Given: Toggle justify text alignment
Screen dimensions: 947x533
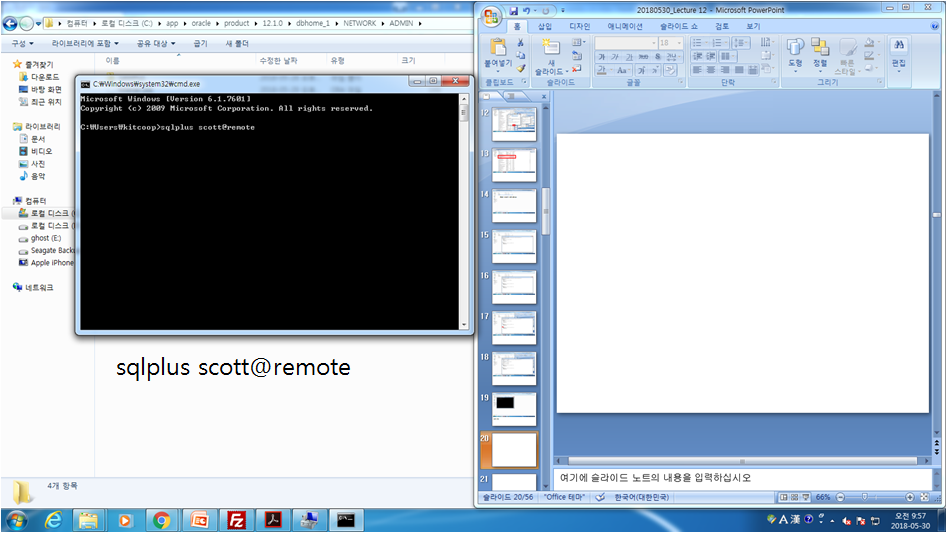Looking at the screenshot, I should 739,70.
